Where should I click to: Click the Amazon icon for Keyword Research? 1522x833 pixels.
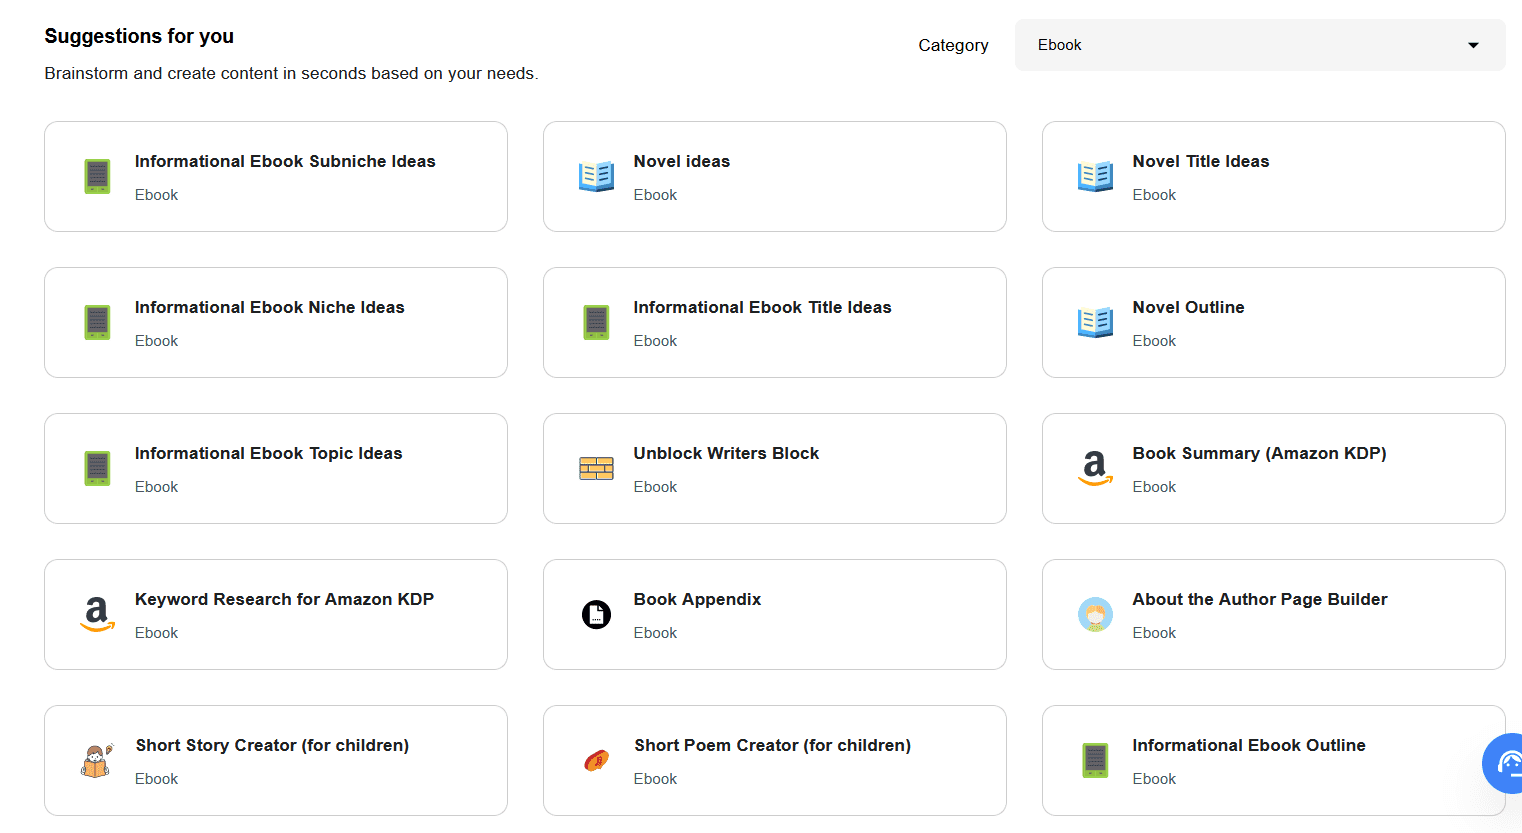(97, 614)
